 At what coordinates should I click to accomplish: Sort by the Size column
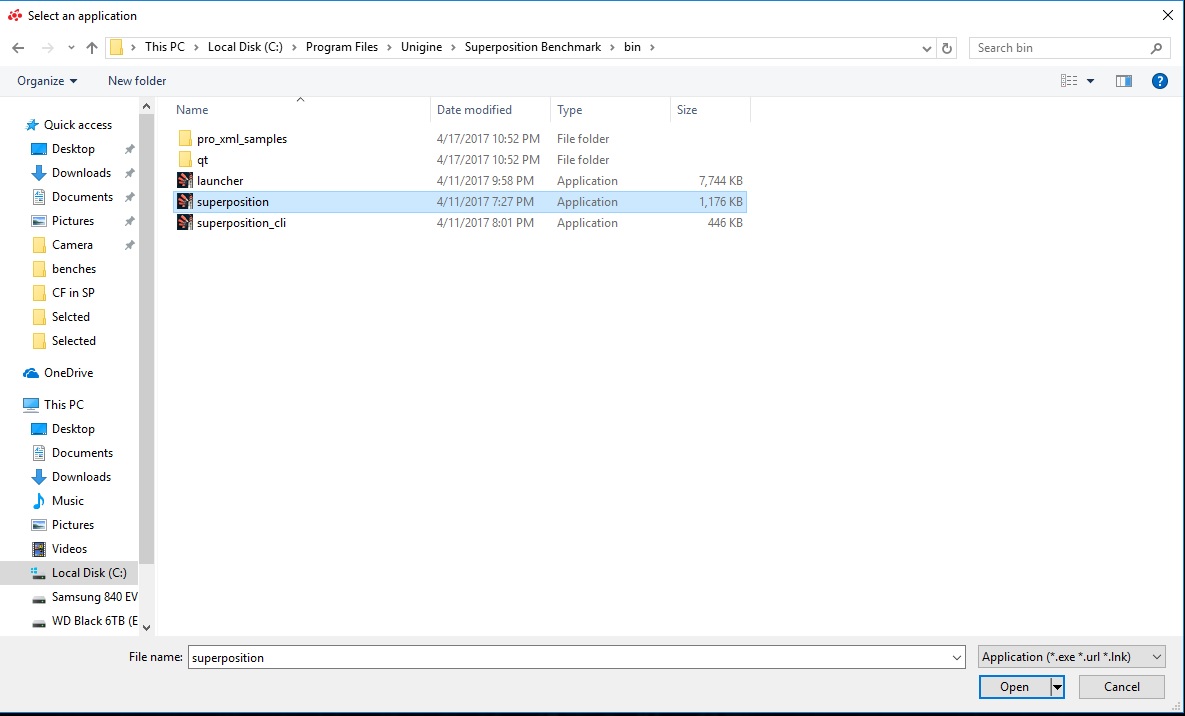[x=687, y=110]
